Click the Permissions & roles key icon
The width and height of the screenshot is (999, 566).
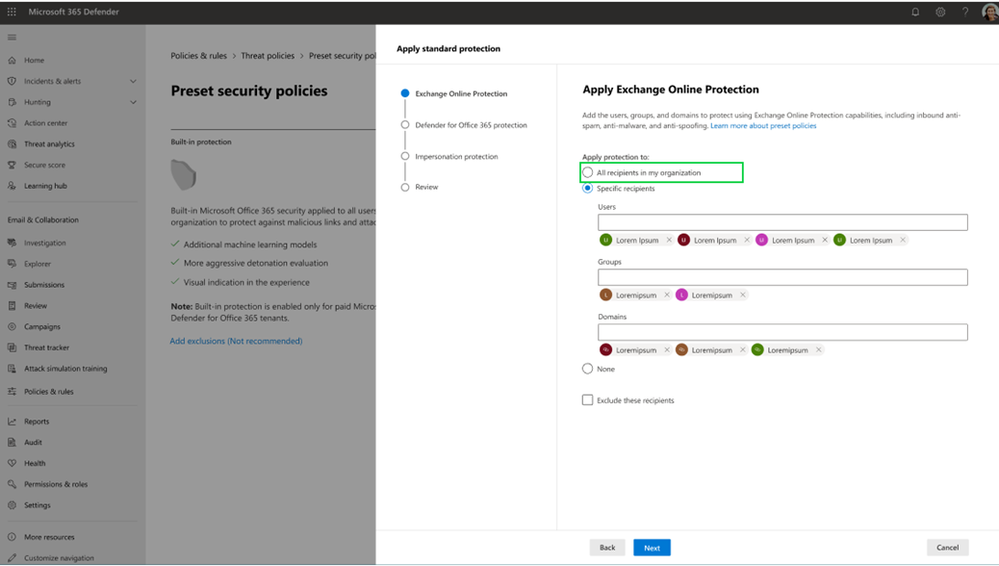click(11, 484)
